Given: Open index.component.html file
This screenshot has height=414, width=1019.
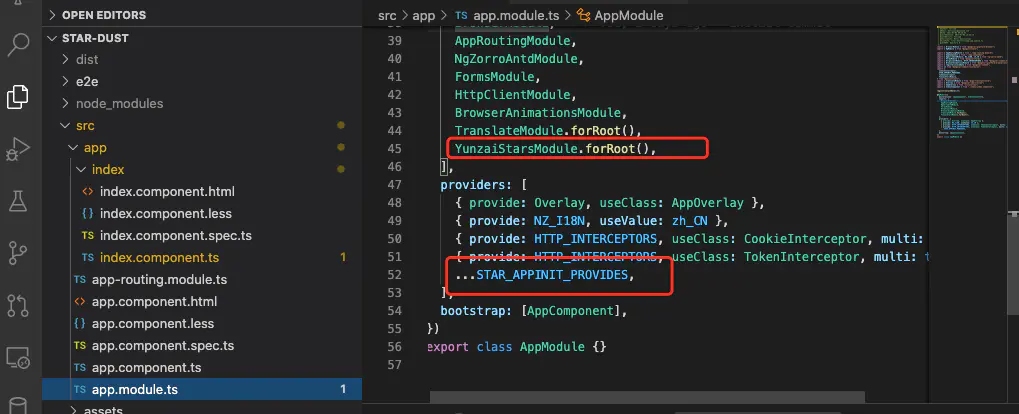Looking at the screenshot, I should (166, 191).
